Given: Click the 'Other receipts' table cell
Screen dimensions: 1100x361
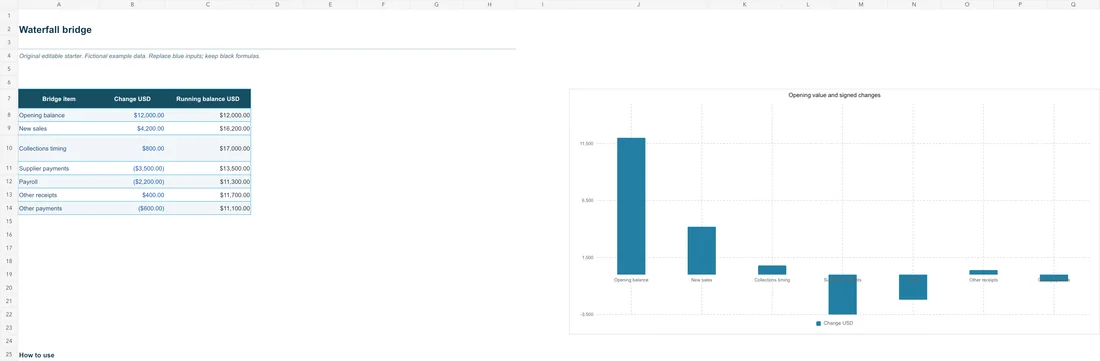Looking at the screenshot, I should (59, 195).
